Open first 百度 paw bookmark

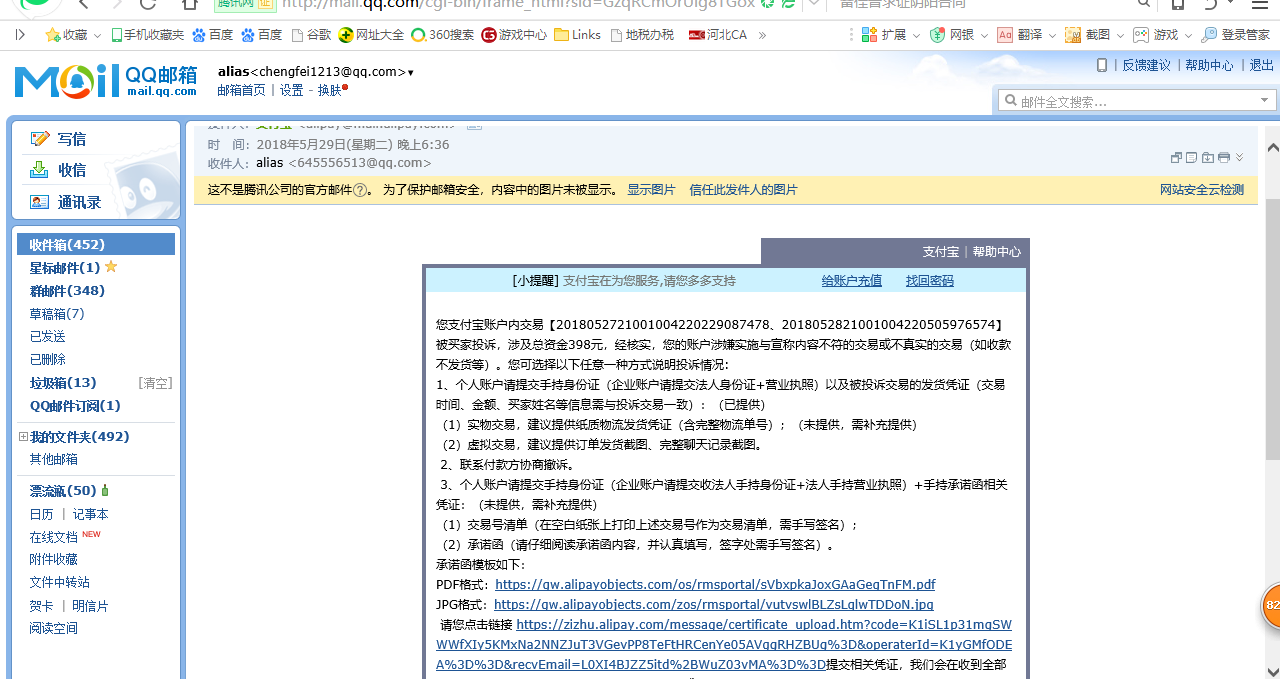213,35
